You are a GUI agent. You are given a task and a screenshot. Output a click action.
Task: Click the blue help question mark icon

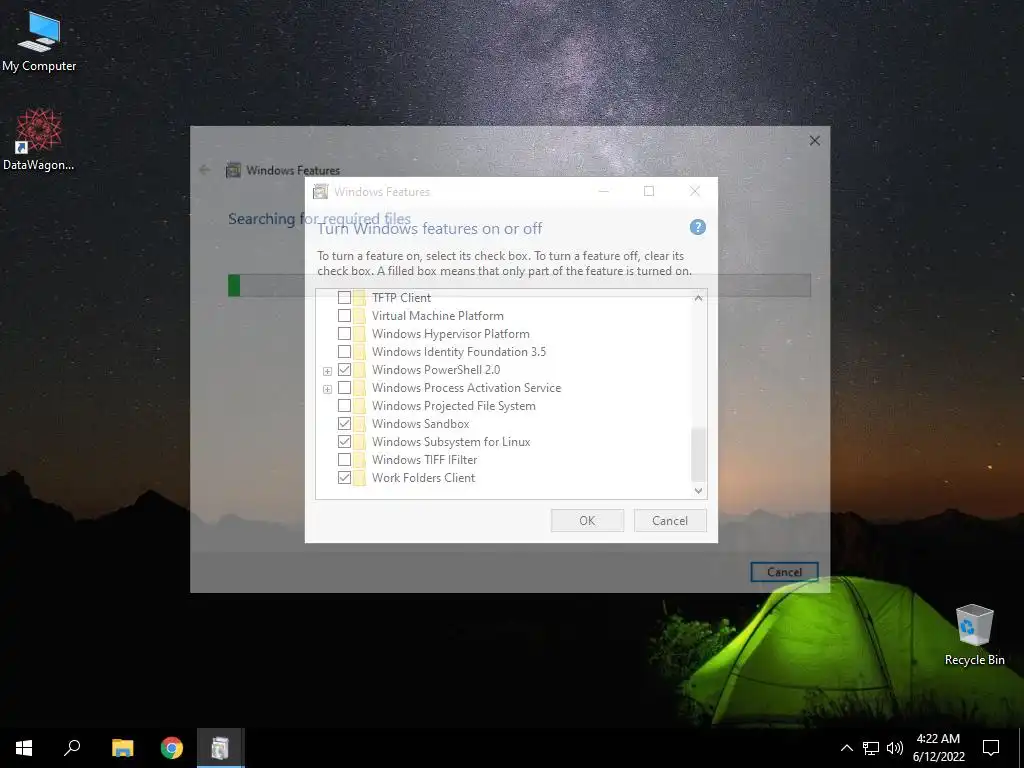(697, 227)
